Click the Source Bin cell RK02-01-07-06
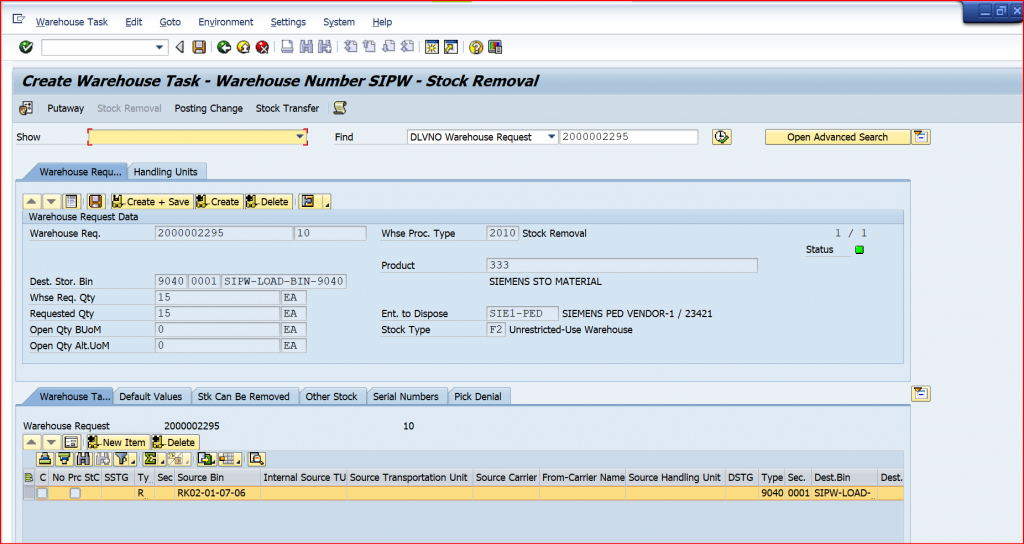Image resolution: width=1024 pixels, height=544 pixels. click(217, 493)
